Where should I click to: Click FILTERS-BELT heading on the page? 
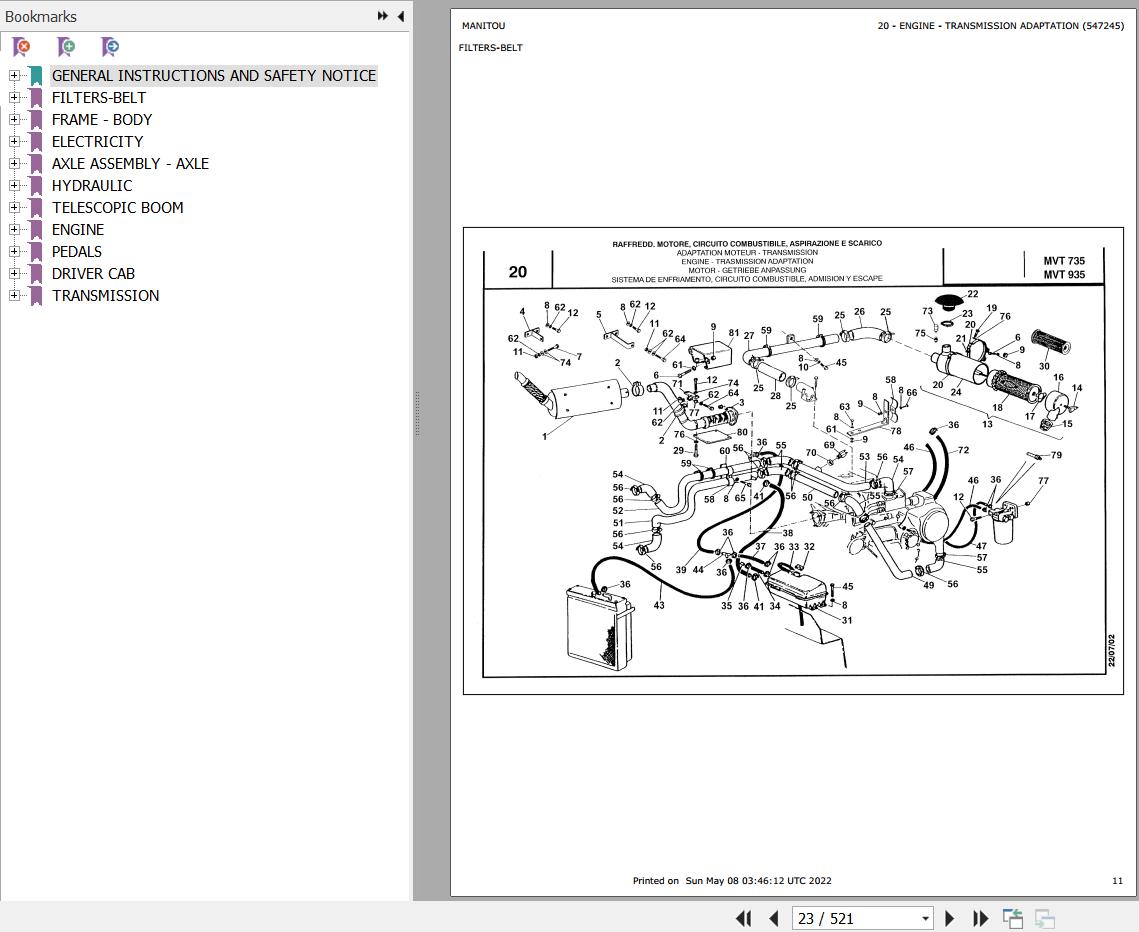(490, 47)
